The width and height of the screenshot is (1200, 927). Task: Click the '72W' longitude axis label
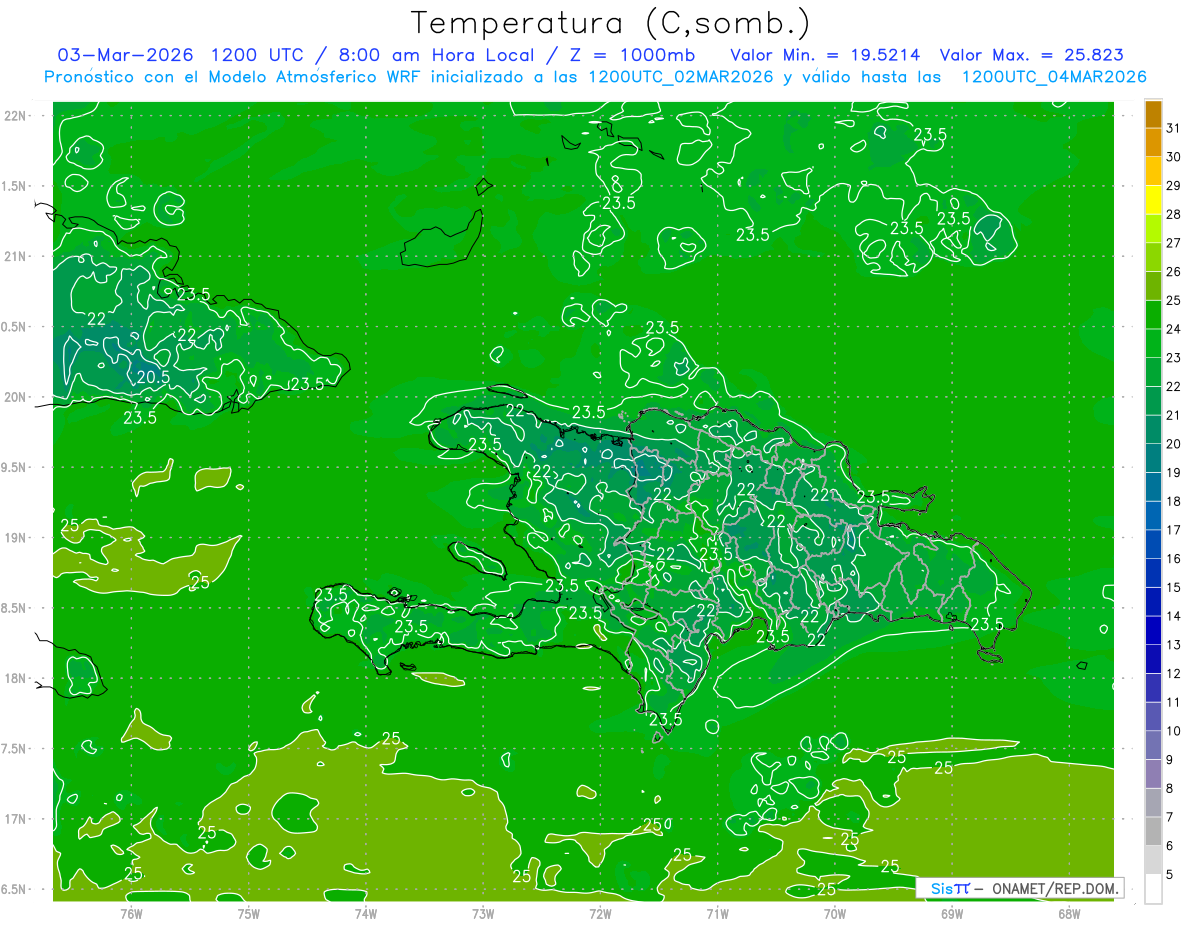600,914
